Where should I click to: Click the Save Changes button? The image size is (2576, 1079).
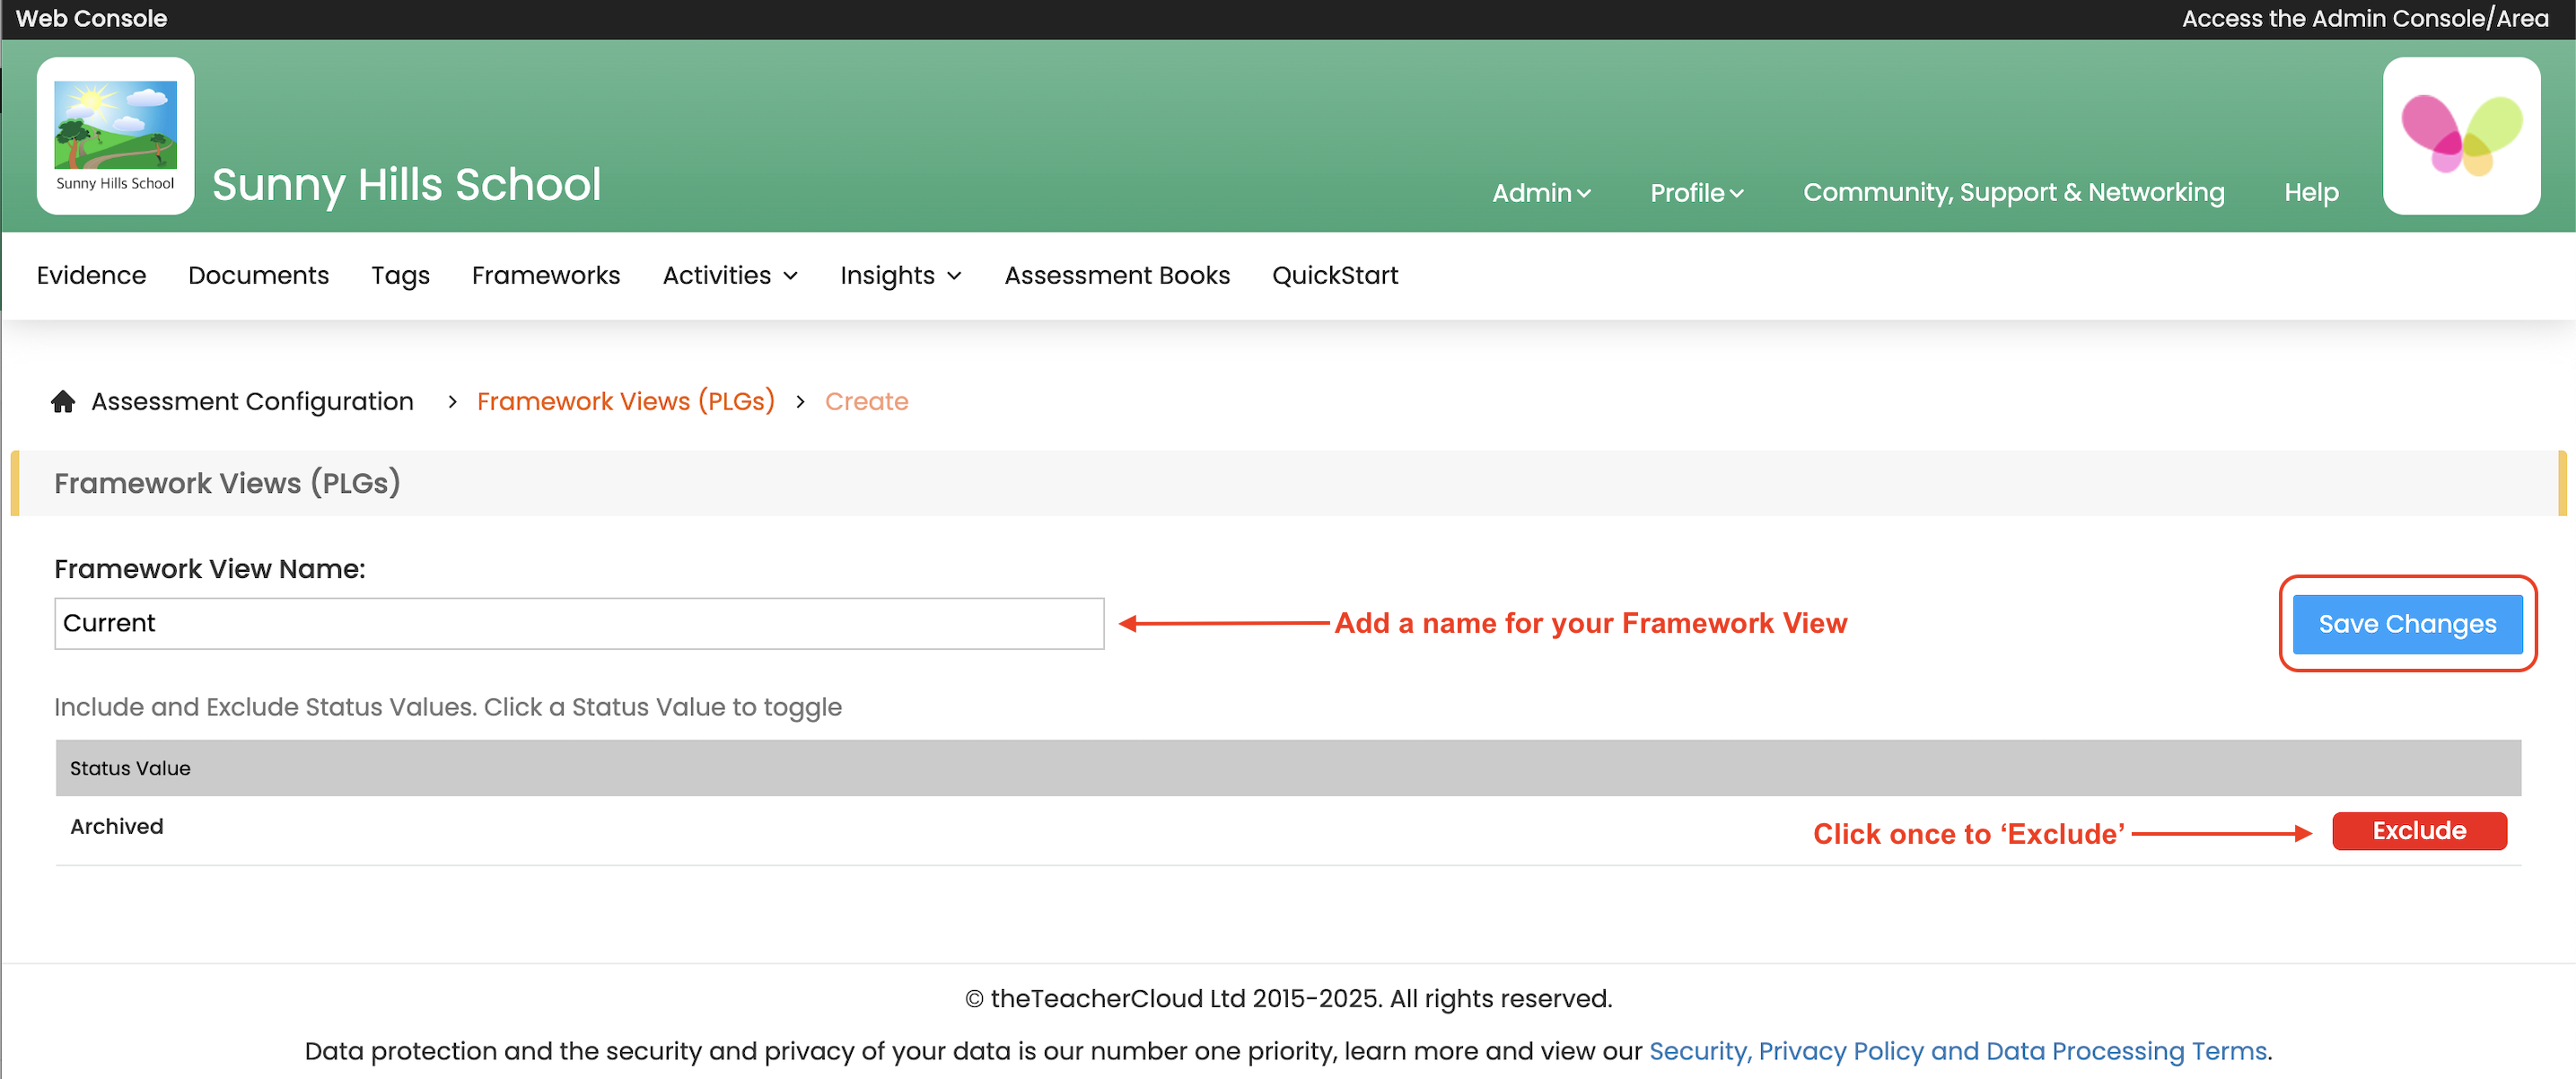pyautogui.click(x=2406, y=623)
